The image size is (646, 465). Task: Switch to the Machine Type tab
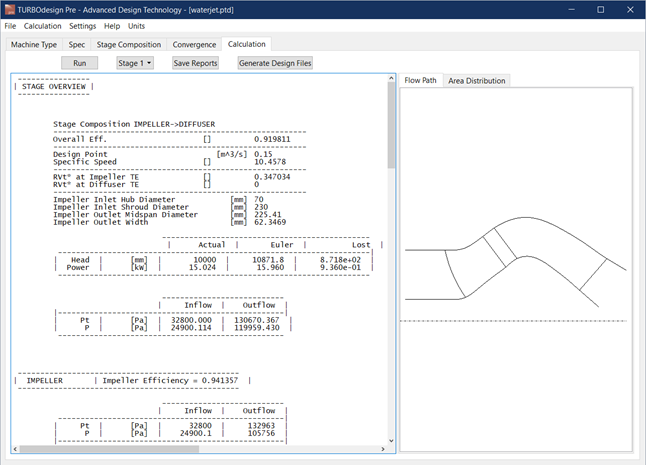click(34, 44)
